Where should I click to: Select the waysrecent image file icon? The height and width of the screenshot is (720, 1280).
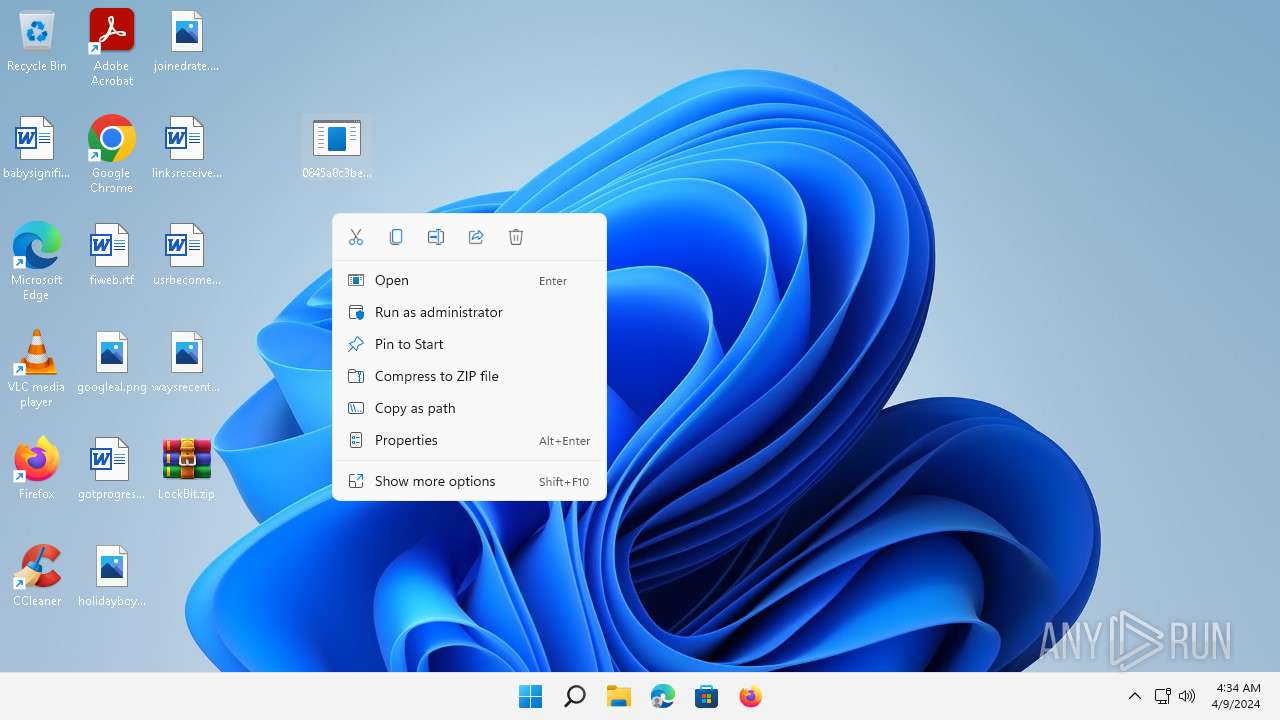[x=187, y=363]
